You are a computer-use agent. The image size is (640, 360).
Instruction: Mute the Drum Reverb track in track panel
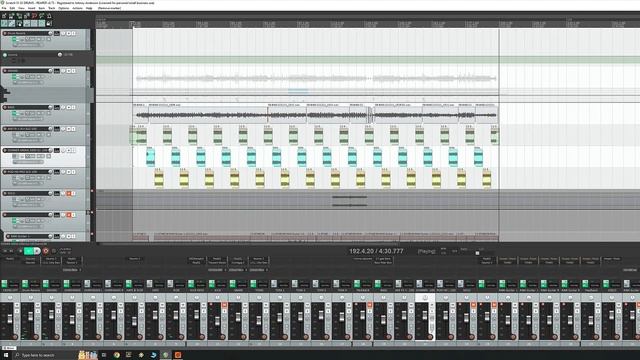click(x=69, y=33)
